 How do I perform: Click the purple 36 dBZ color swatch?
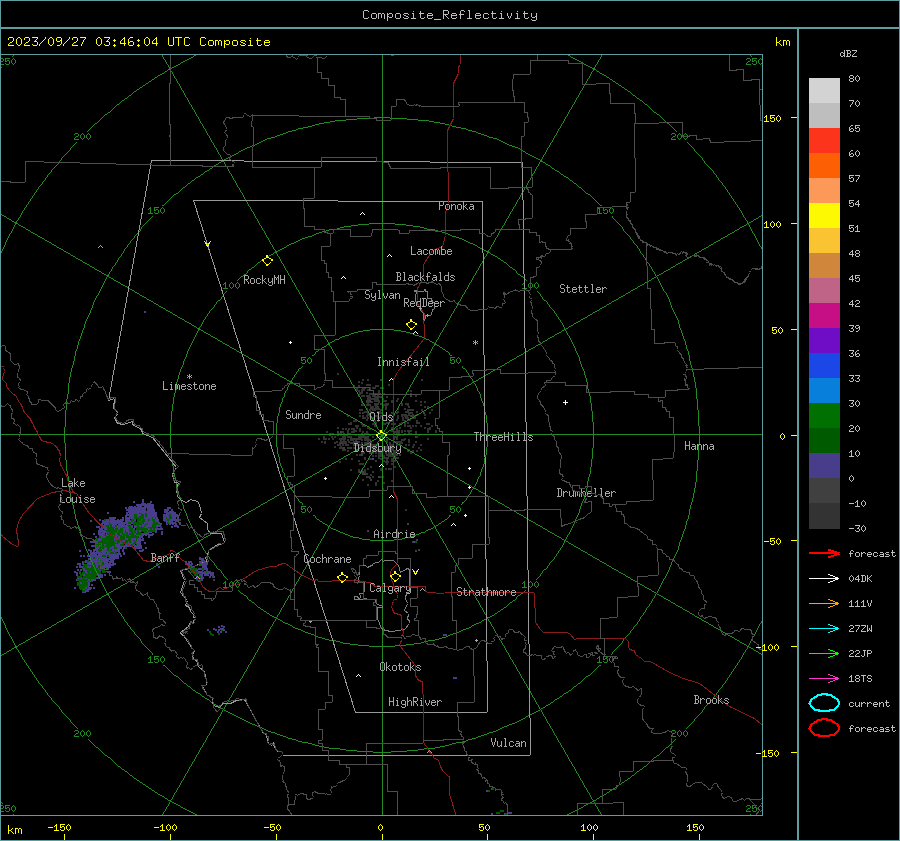pyautogui.click(x=824, y=340)
